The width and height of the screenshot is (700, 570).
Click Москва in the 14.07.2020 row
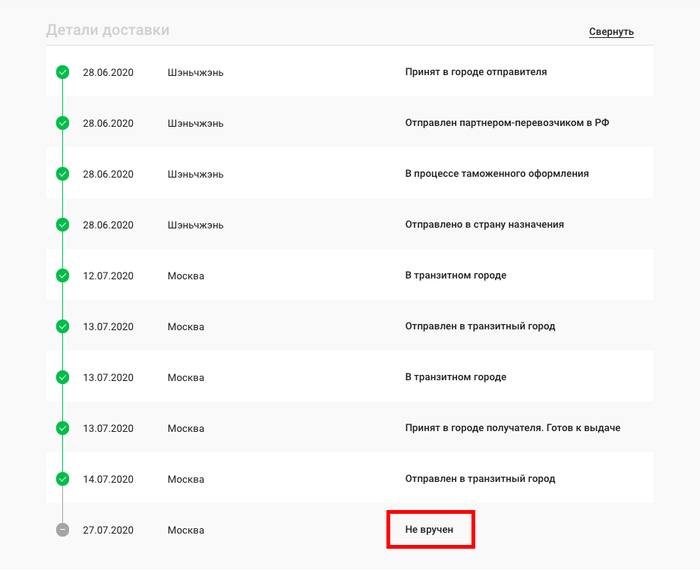coord(186,479)
